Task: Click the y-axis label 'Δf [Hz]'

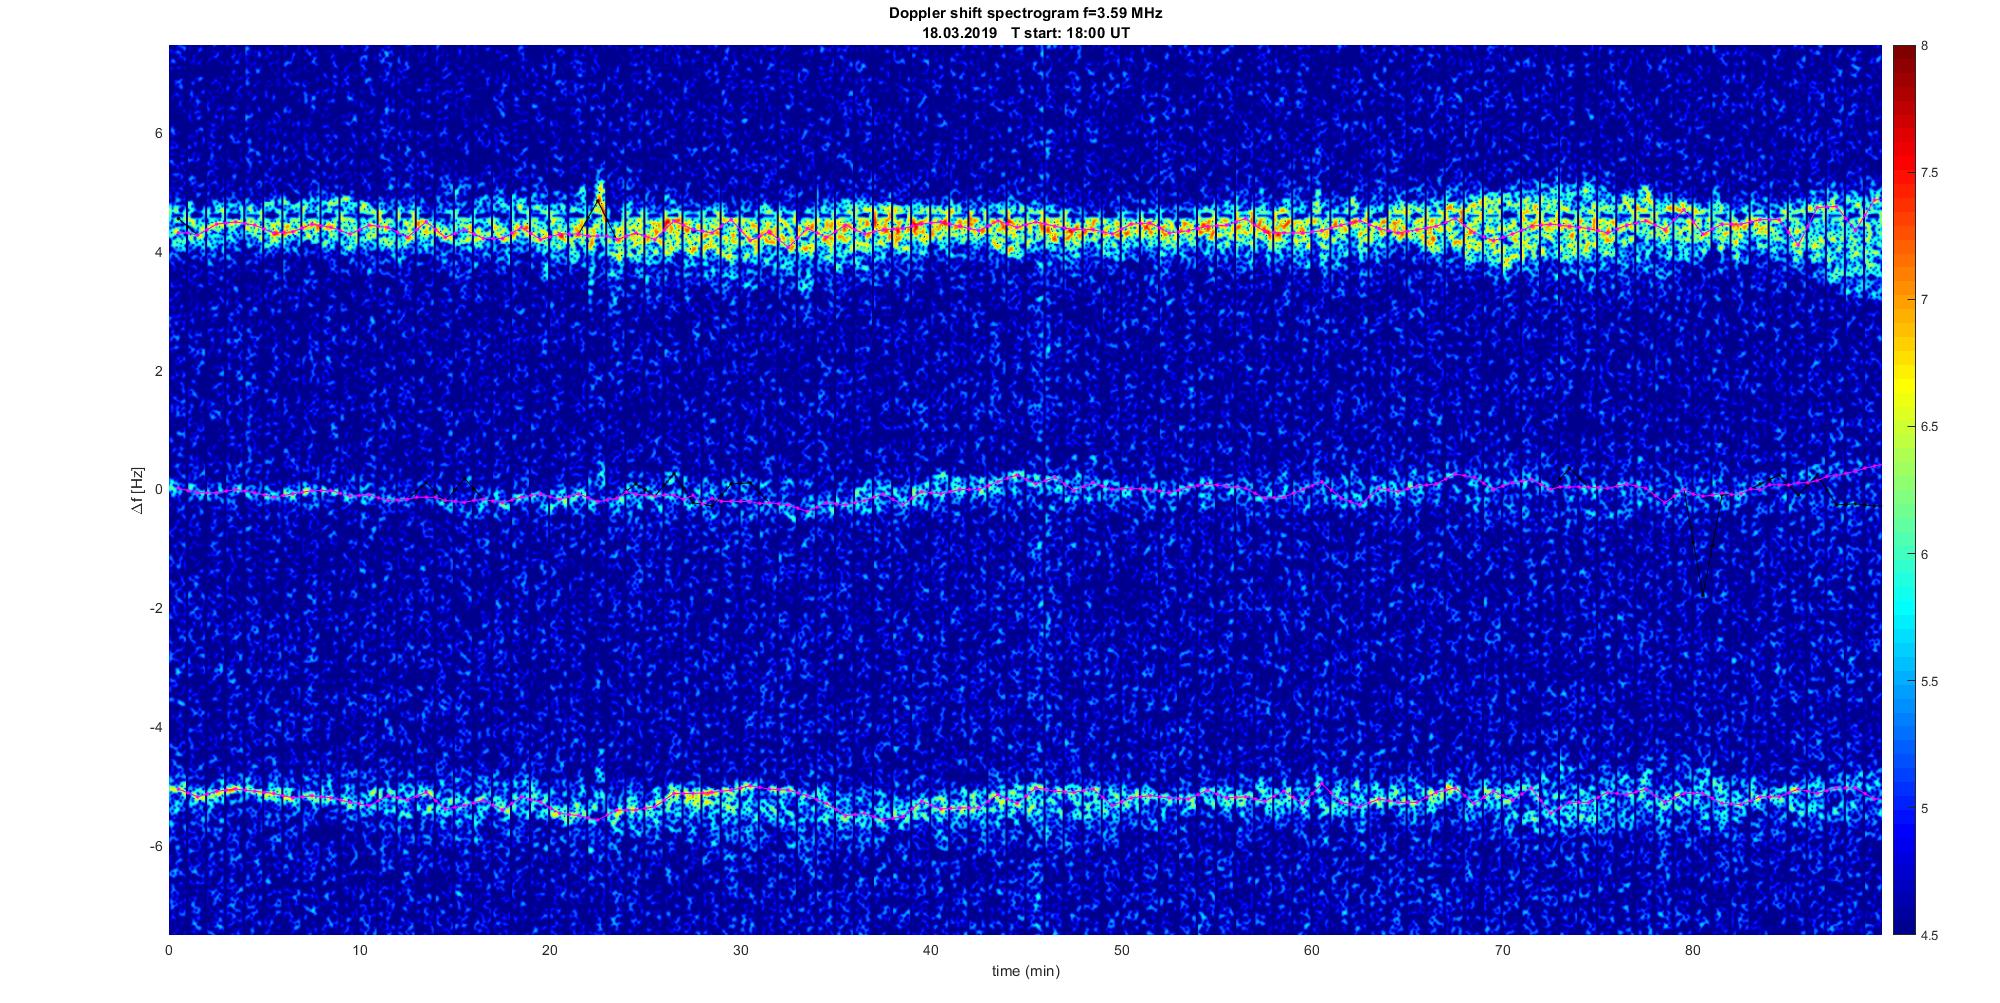Action: click(138, 490)
